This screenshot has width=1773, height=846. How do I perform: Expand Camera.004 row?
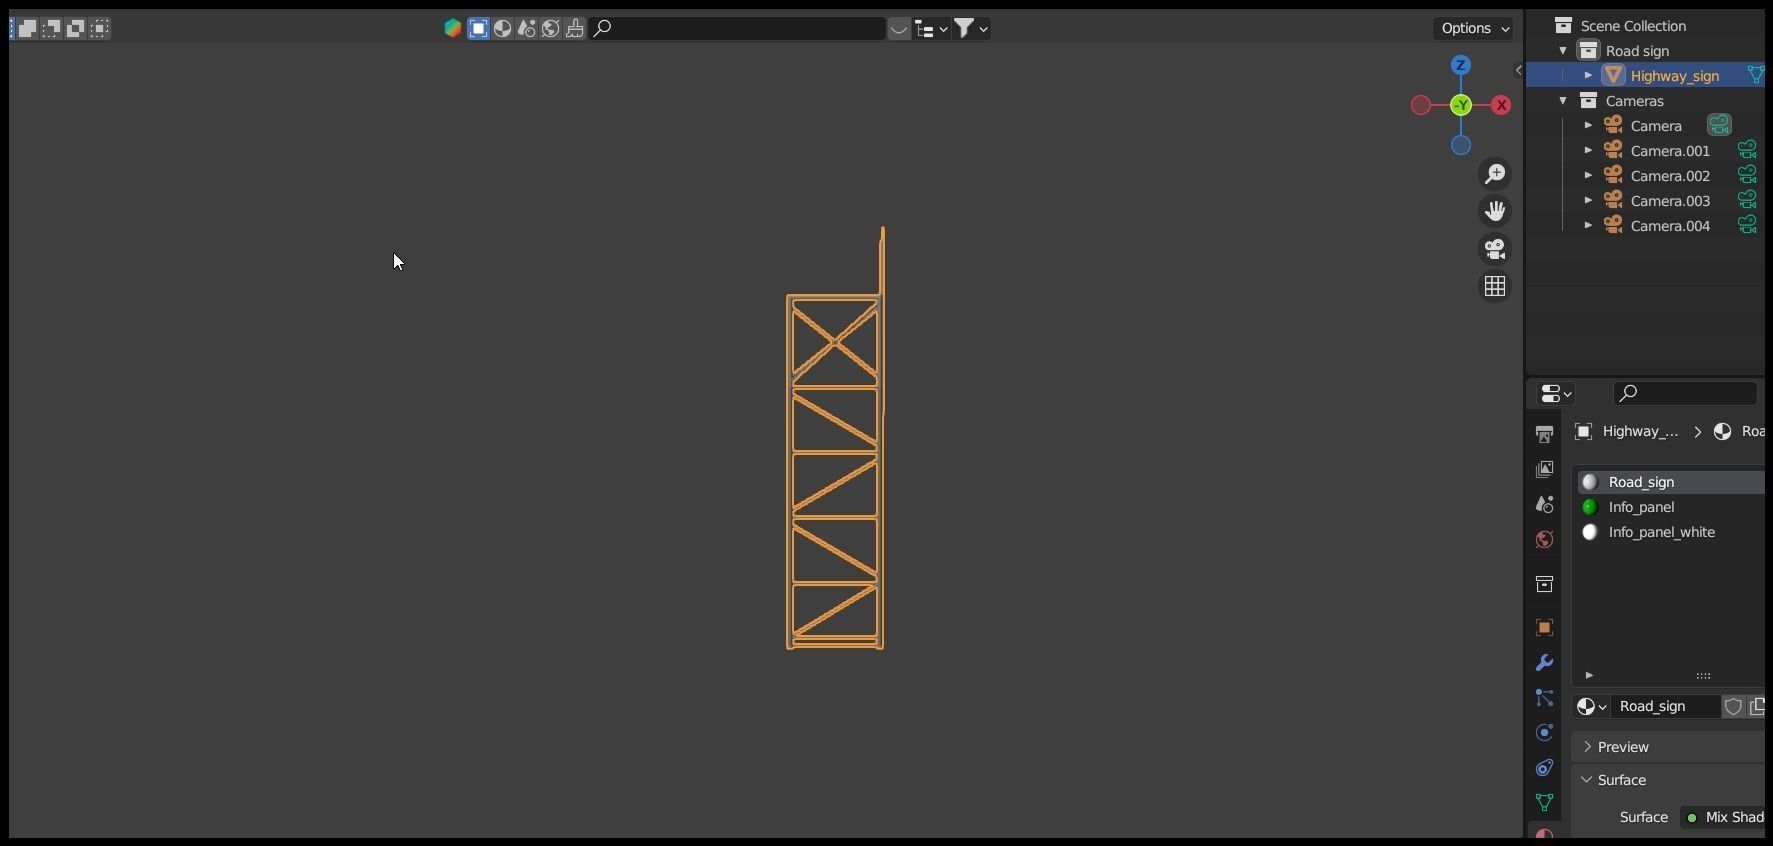click(x=1588, y=226)
